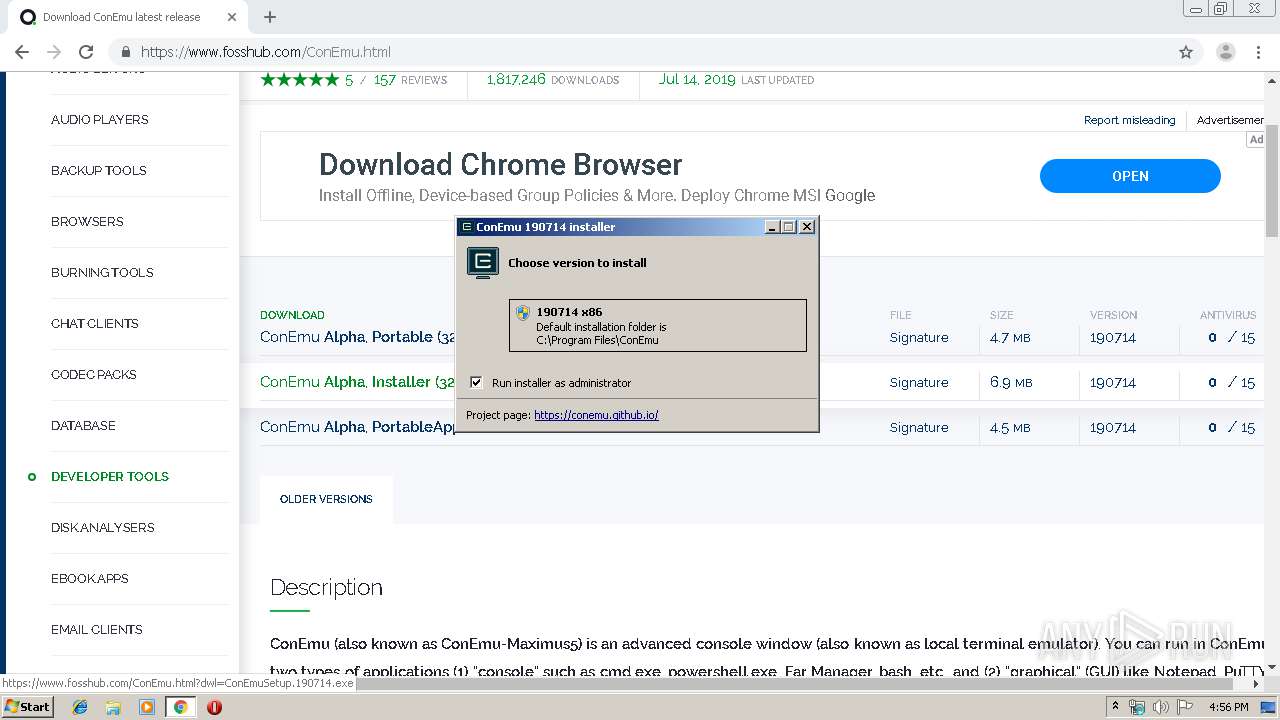Show hidden system tray icons
Image resolution: width=1280 pixels, height=720 pixels.
(x=1116, y=707)
